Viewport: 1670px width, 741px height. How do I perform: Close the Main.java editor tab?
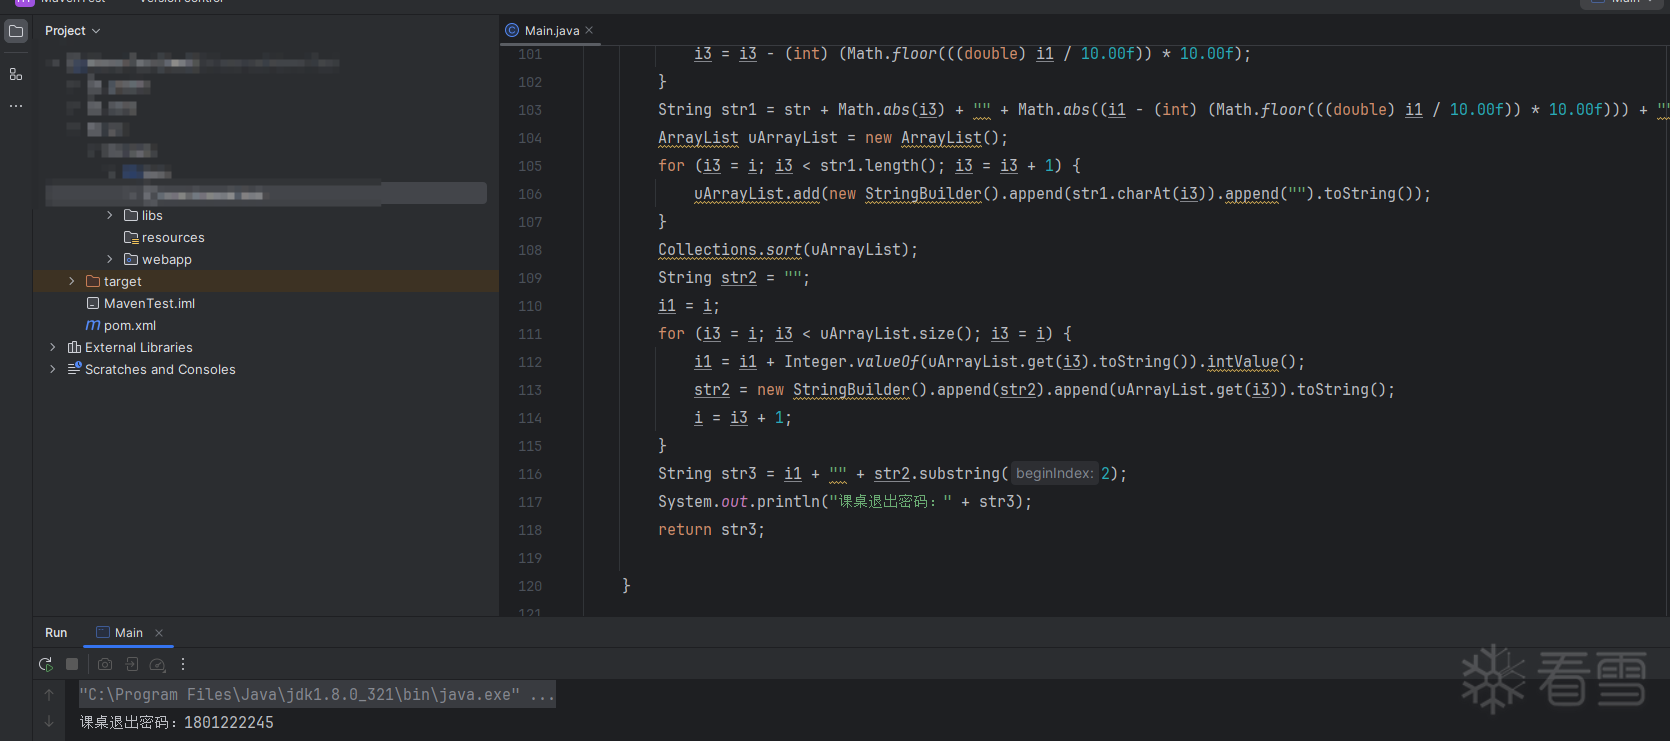(x=589, y=30)
